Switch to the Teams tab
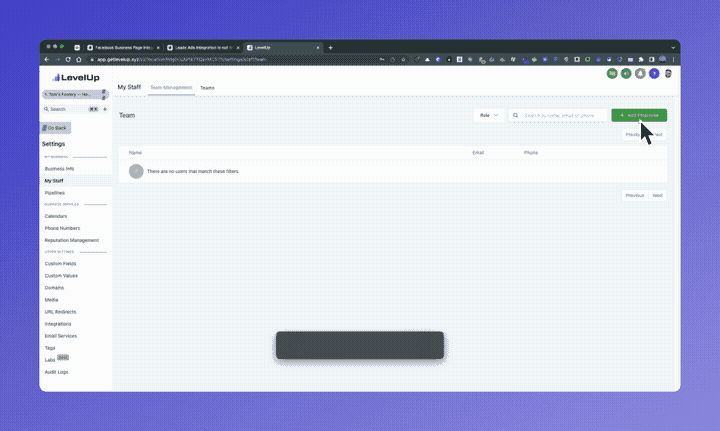720x431 pixels. coord(207,88)
